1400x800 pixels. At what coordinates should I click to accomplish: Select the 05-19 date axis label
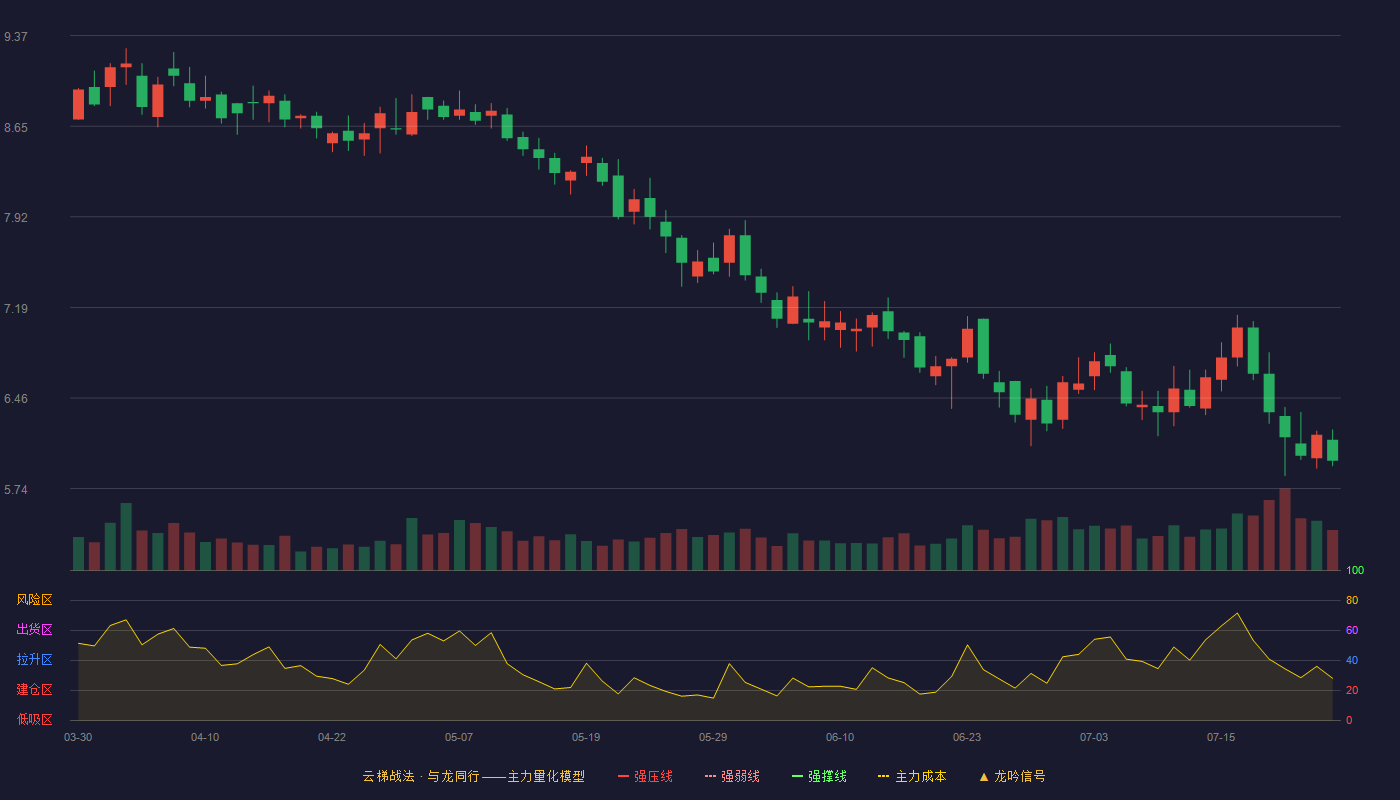click(586, 737)
